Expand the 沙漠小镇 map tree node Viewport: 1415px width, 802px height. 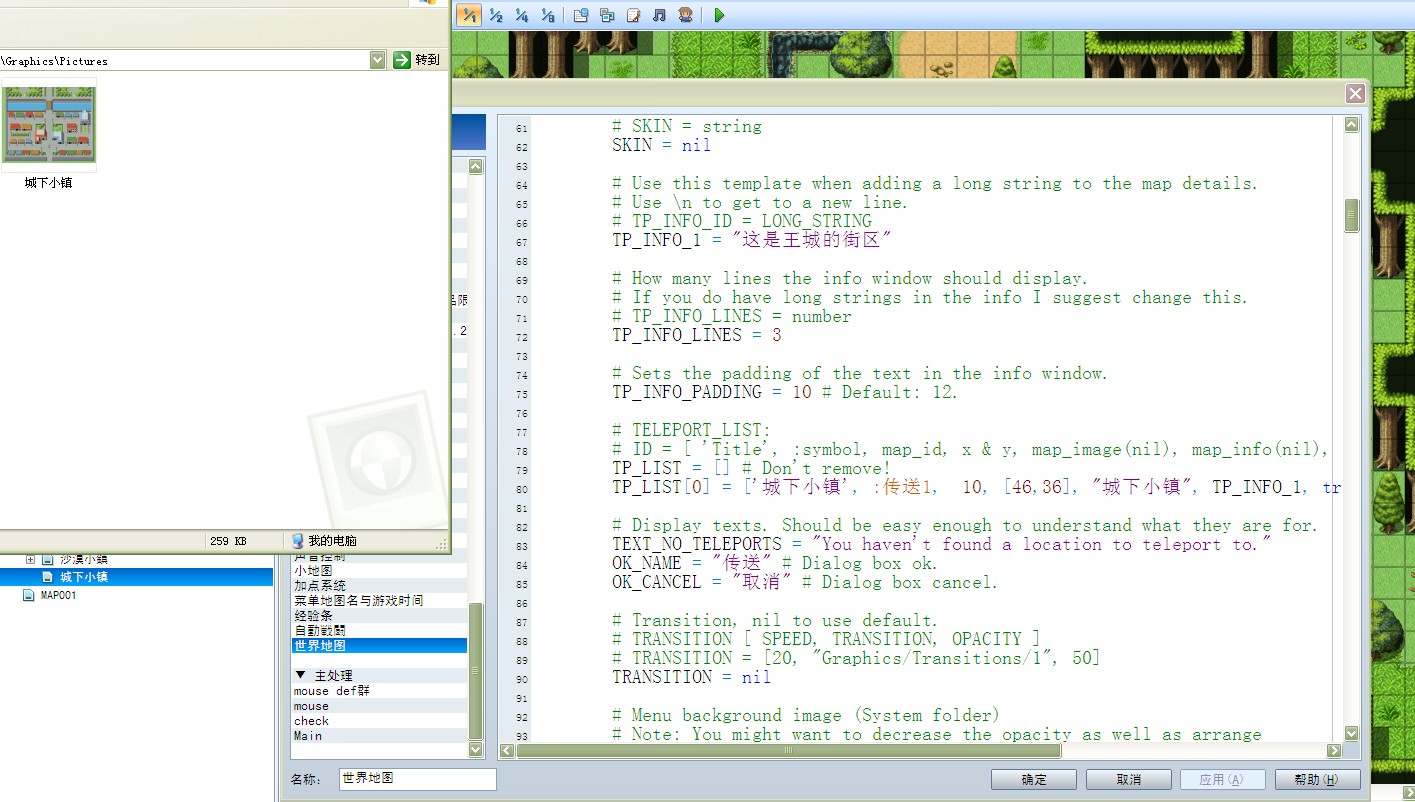click(x=30, y=559)
